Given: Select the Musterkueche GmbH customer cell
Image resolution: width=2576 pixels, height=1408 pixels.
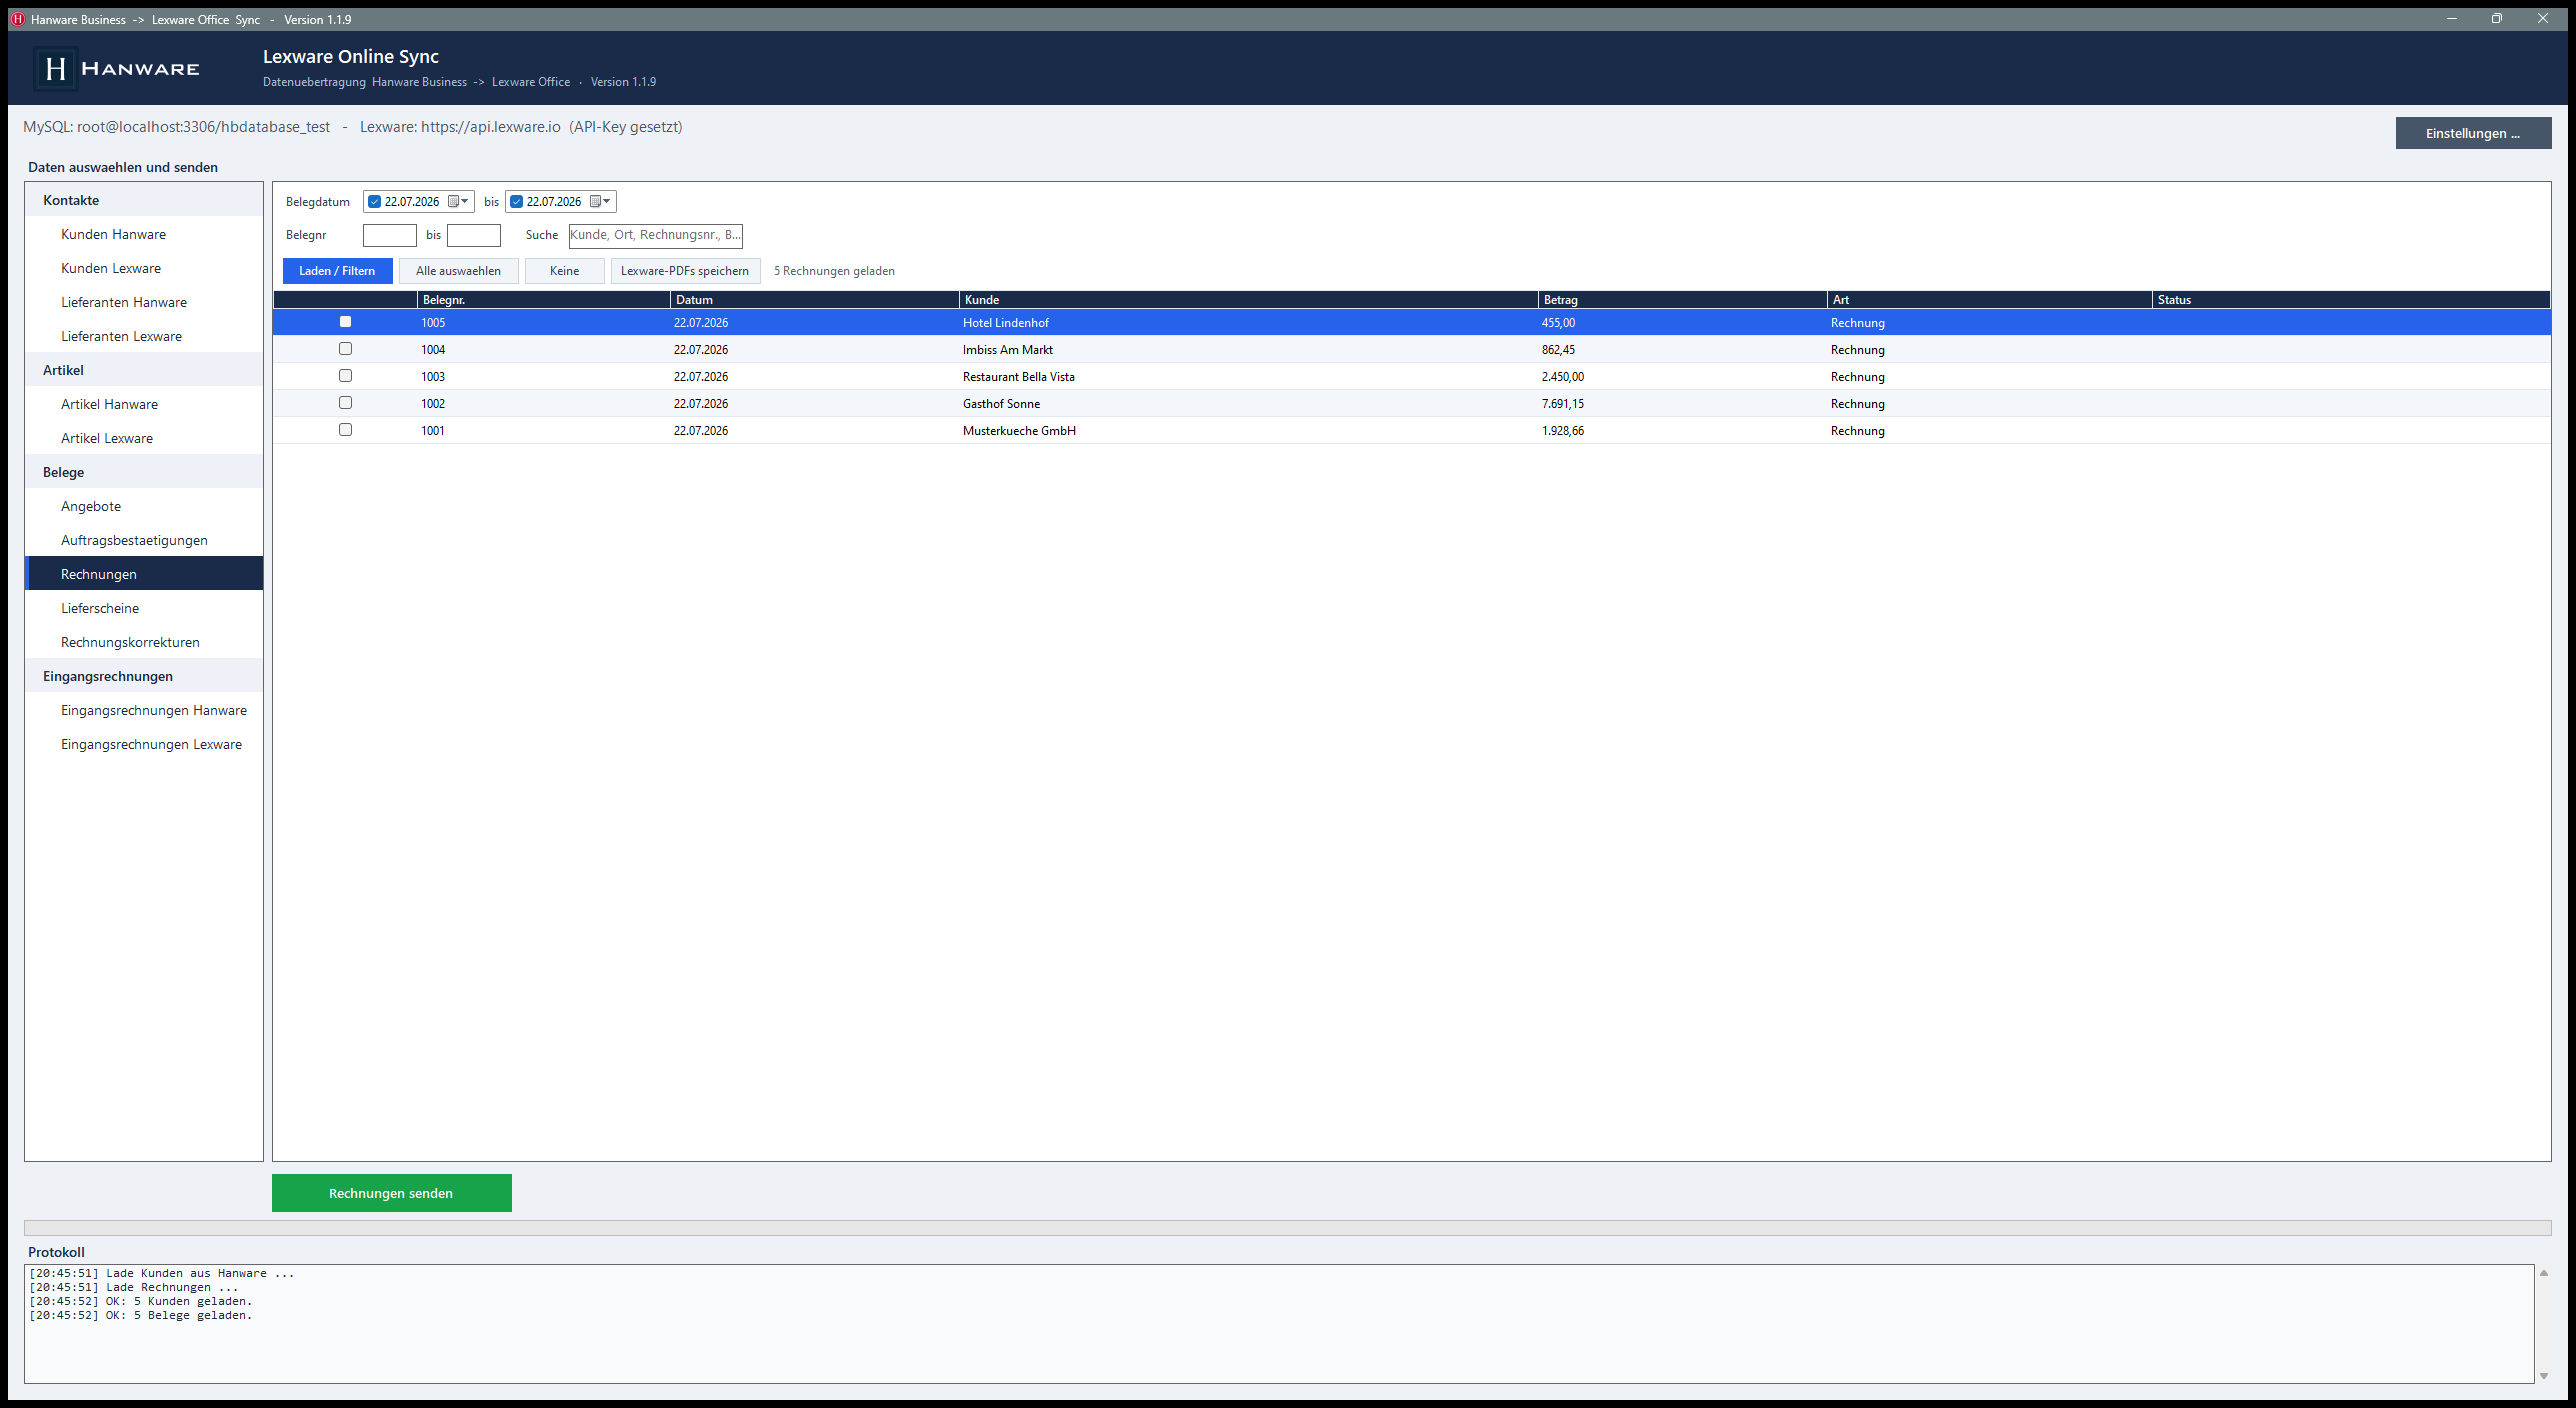Looking at the screenshot, I should pyautogui.click(x=1248, y=431).
